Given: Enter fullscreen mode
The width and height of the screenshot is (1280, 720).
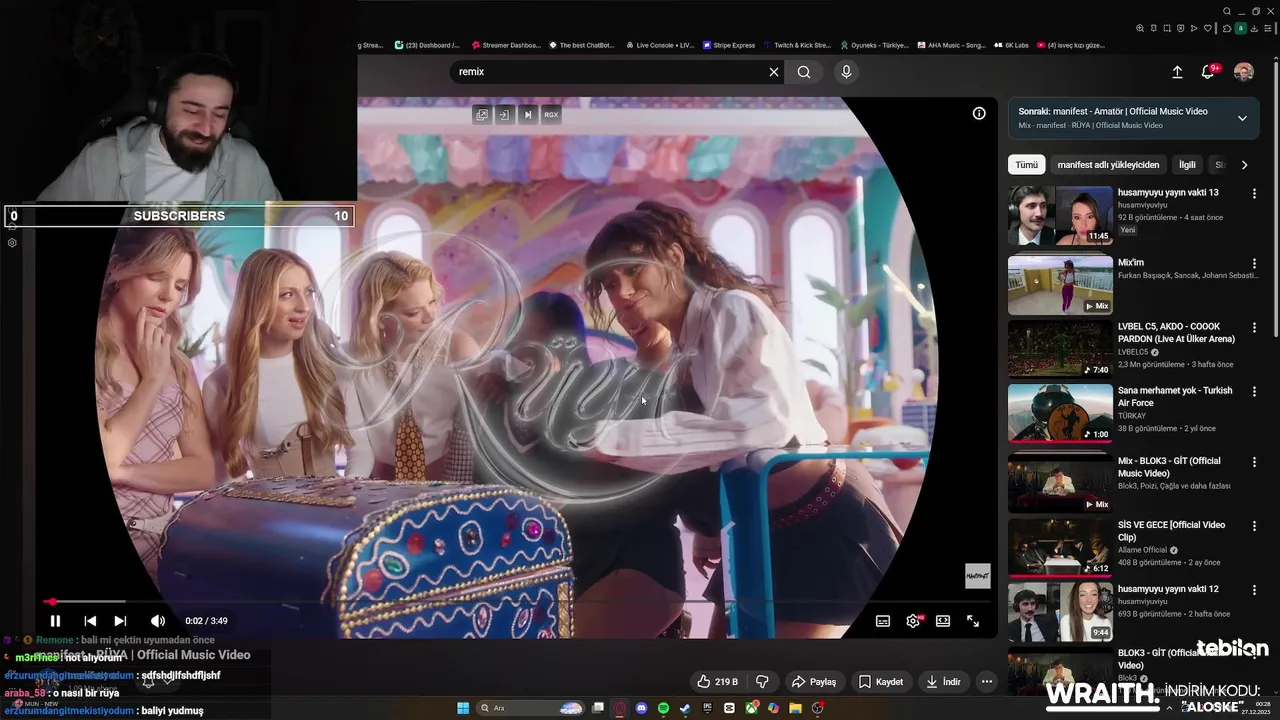Looking at the screenshot, I should coord(973,621).
